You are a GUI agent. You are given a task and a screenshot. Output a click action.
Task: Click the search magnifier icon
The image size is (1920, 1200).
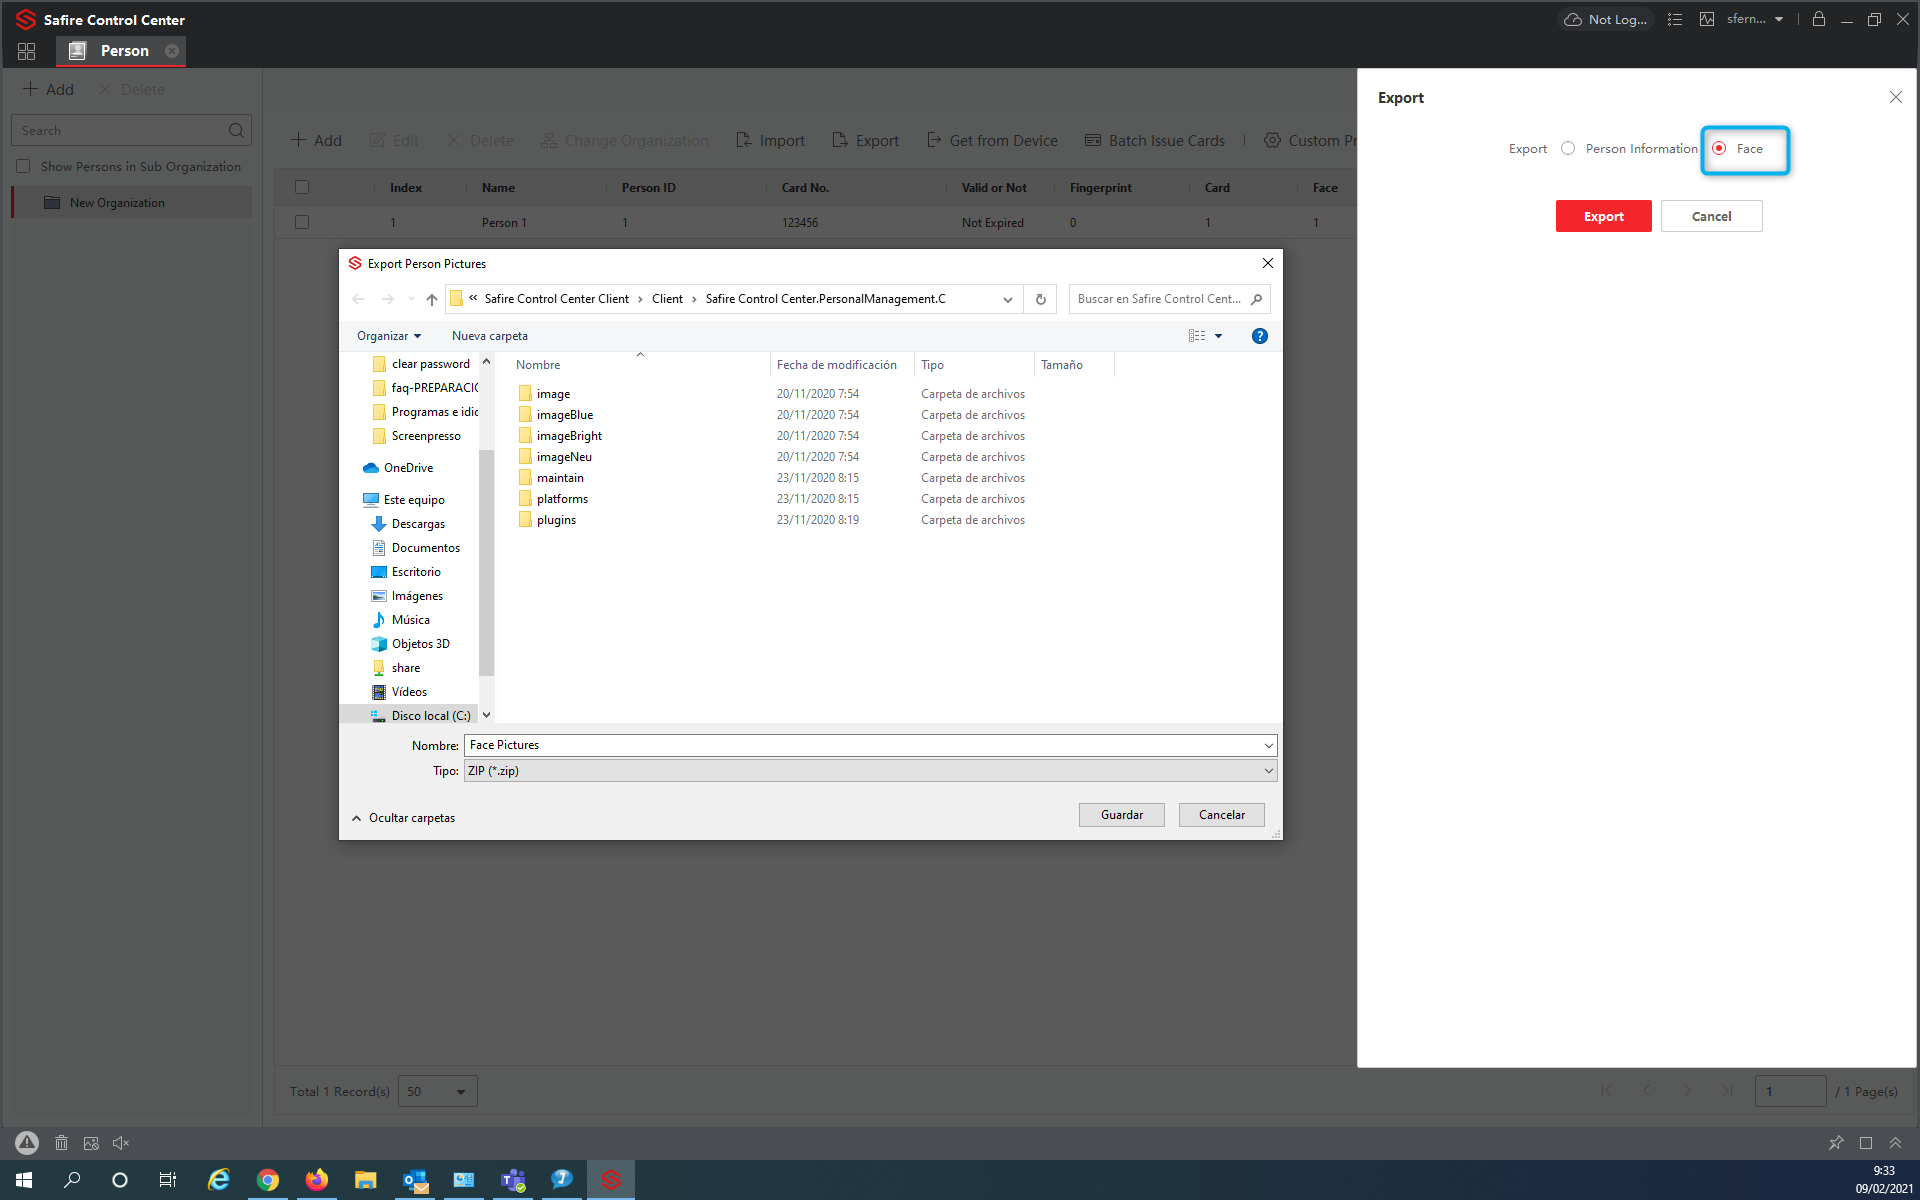tap(236, 130)
